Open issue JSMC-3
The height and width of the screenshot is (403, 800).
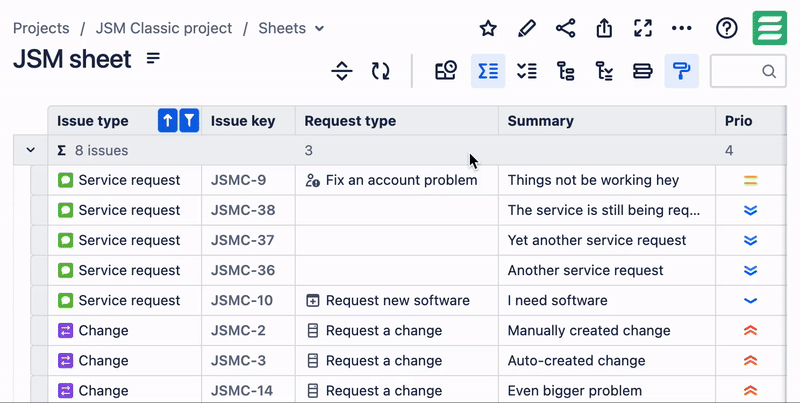238,361
